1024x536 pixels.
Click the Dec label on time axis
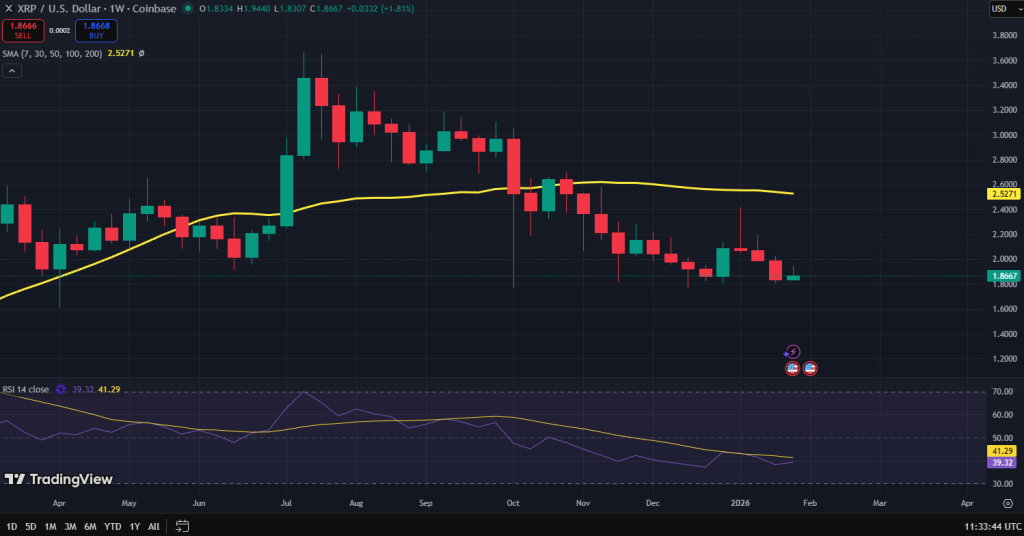click(652, 503)
